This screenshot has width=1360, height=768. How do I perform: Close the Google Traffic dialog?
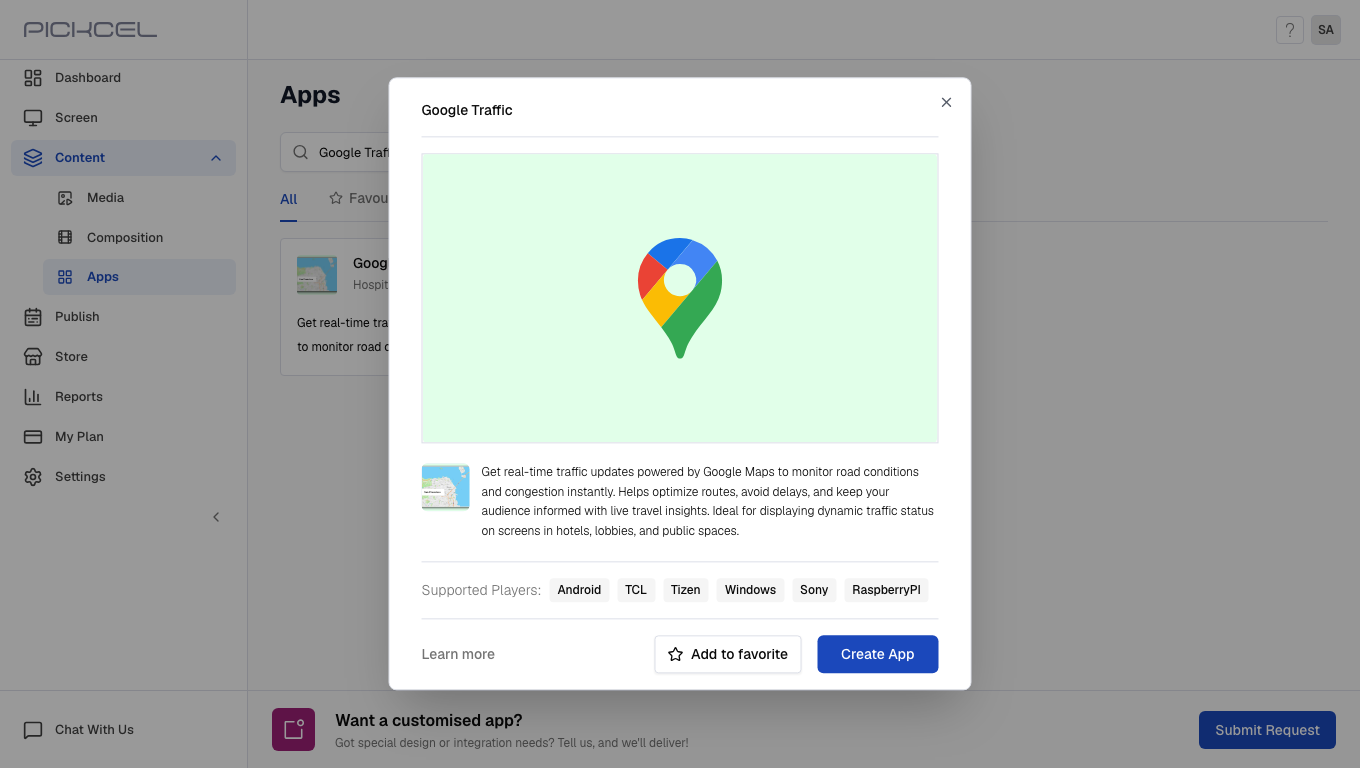tap(946, 102)
